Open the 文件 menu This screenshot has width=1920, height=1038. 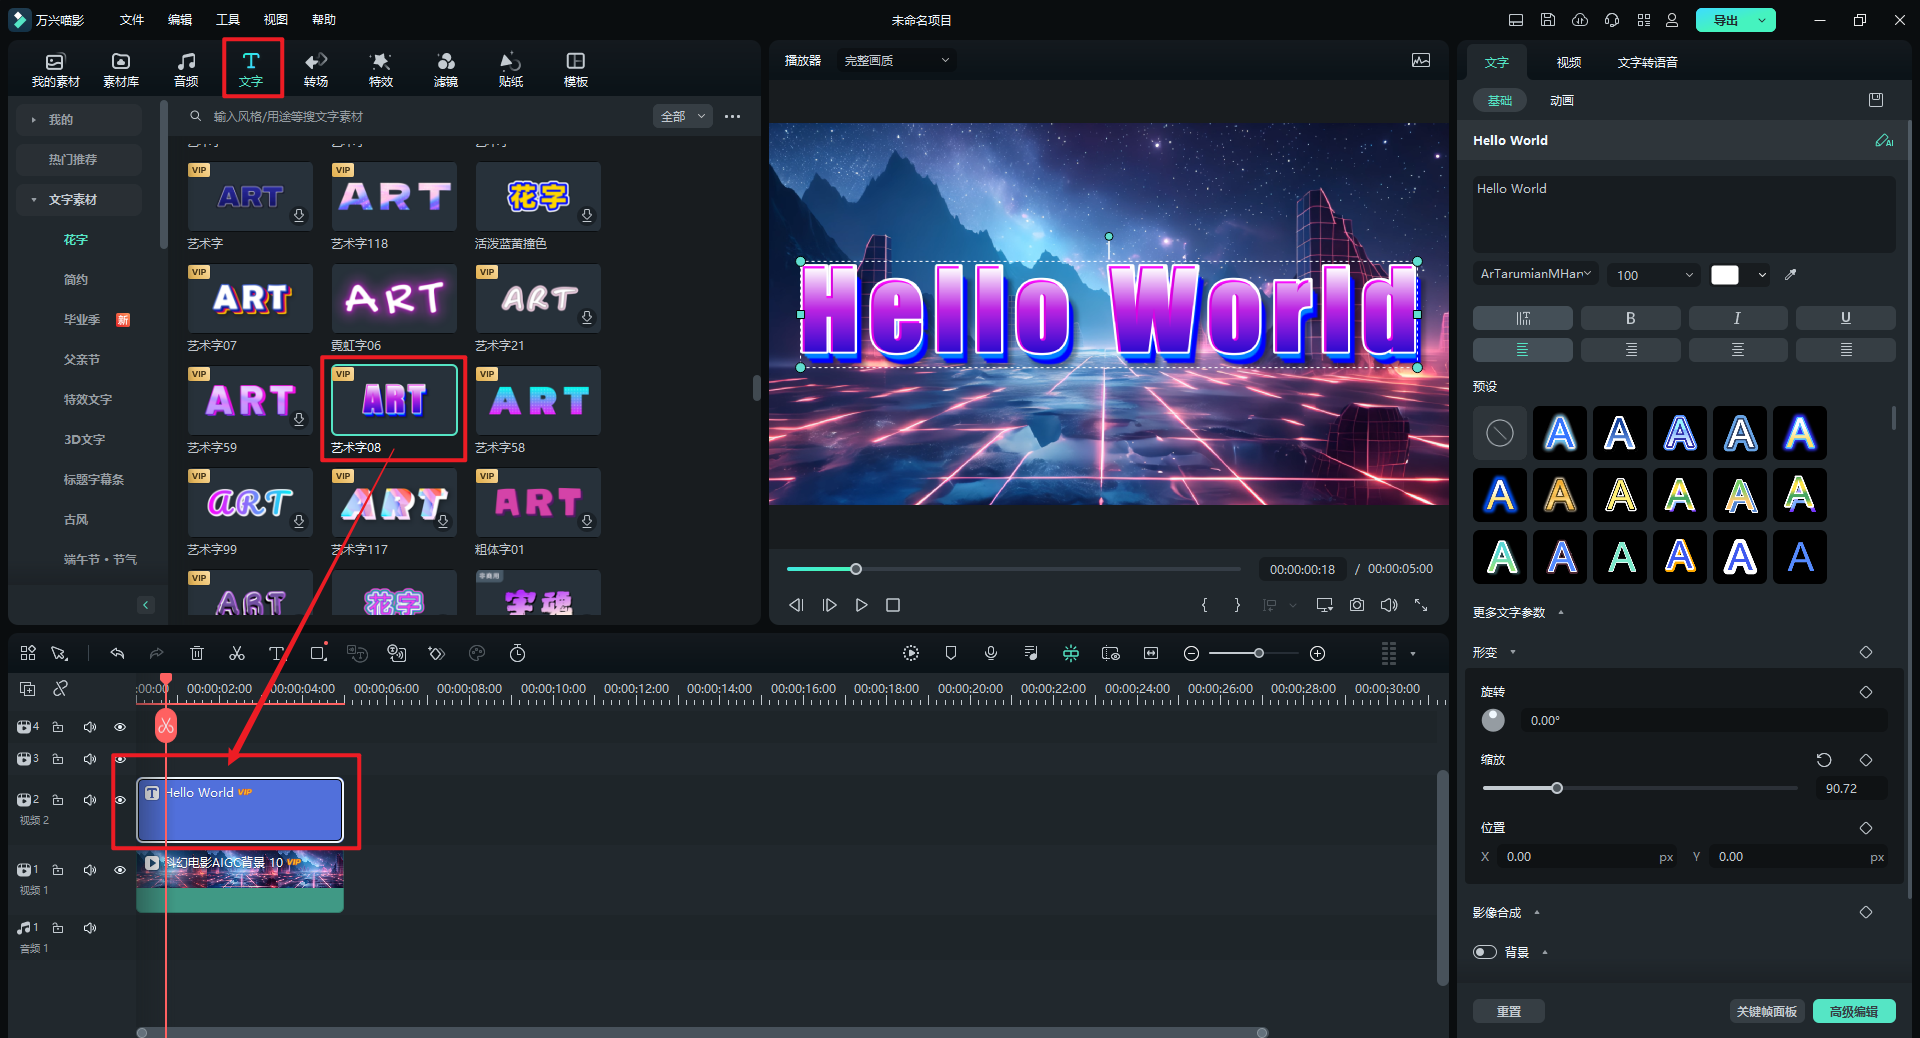[x=132, y=20]
